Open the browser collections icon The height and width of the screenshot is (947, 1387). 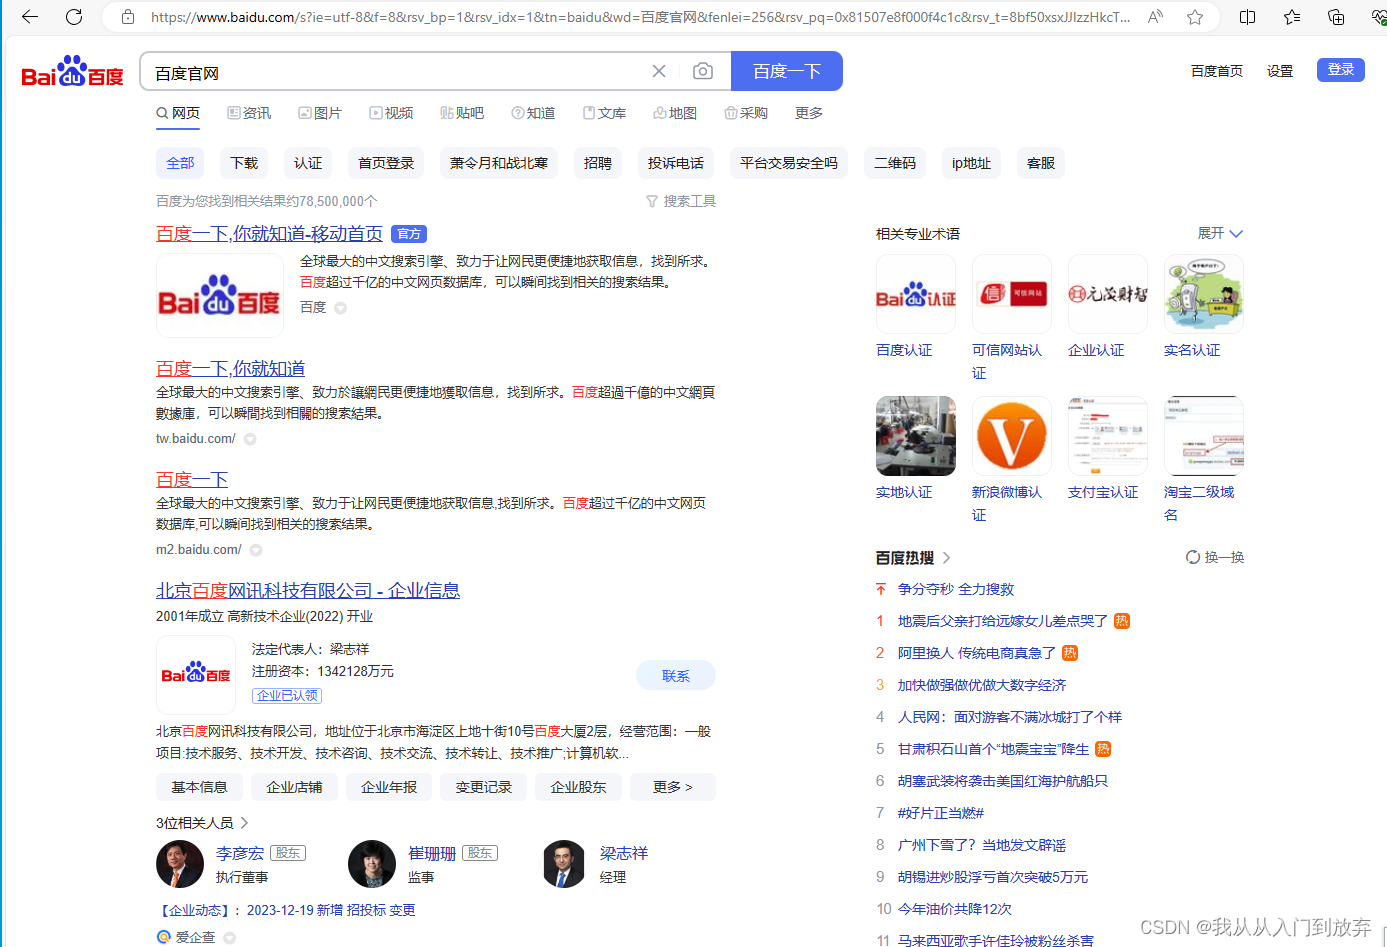(1336, 17)
